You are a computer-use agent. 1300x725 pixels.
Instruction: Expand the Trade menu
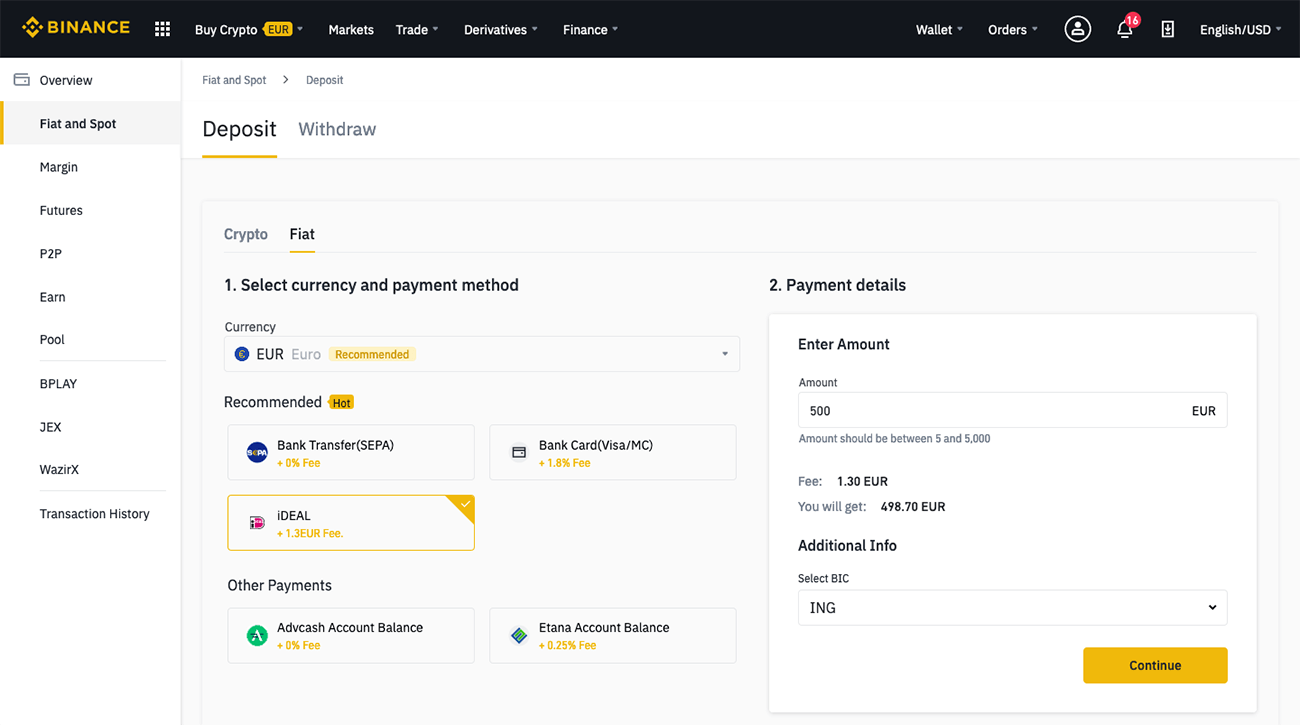point(417,30)
